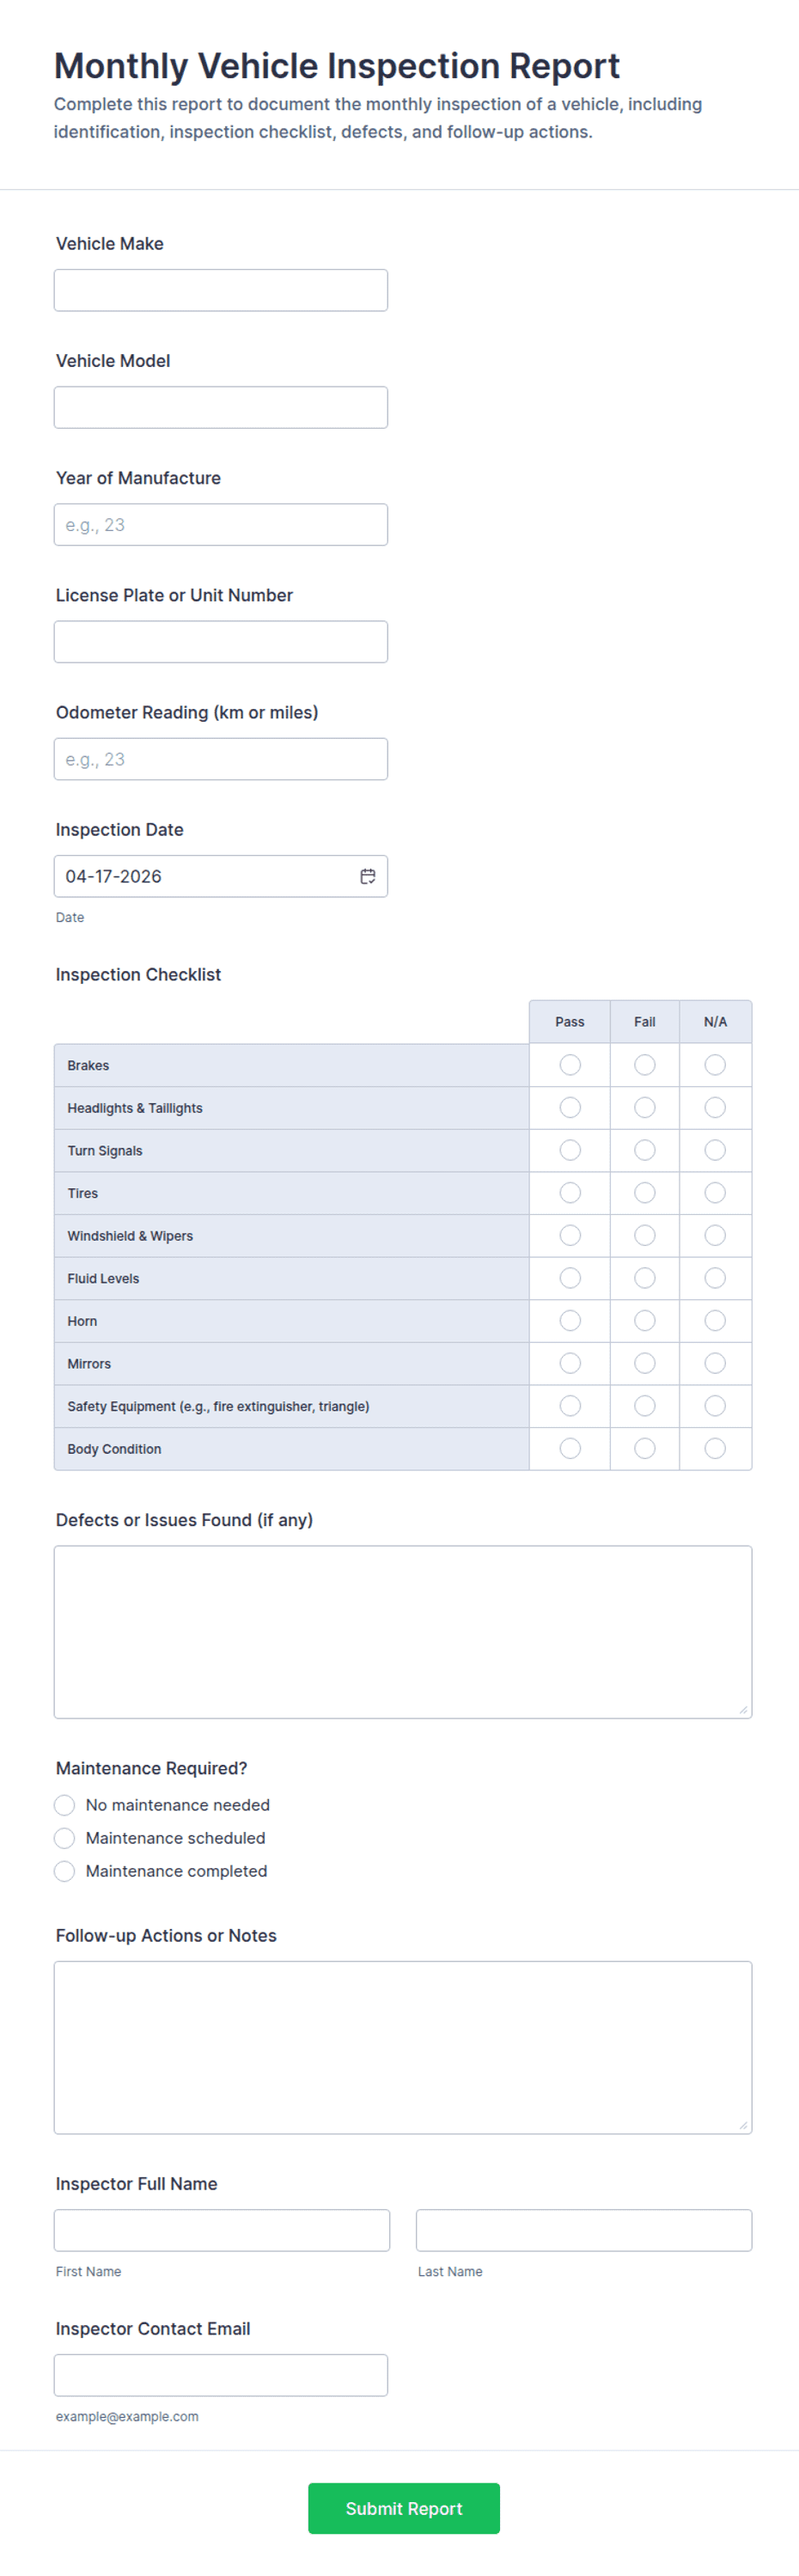Set Mirrors to N/A
This screenshot has width=799, height=2576.
coord(715,1364)
